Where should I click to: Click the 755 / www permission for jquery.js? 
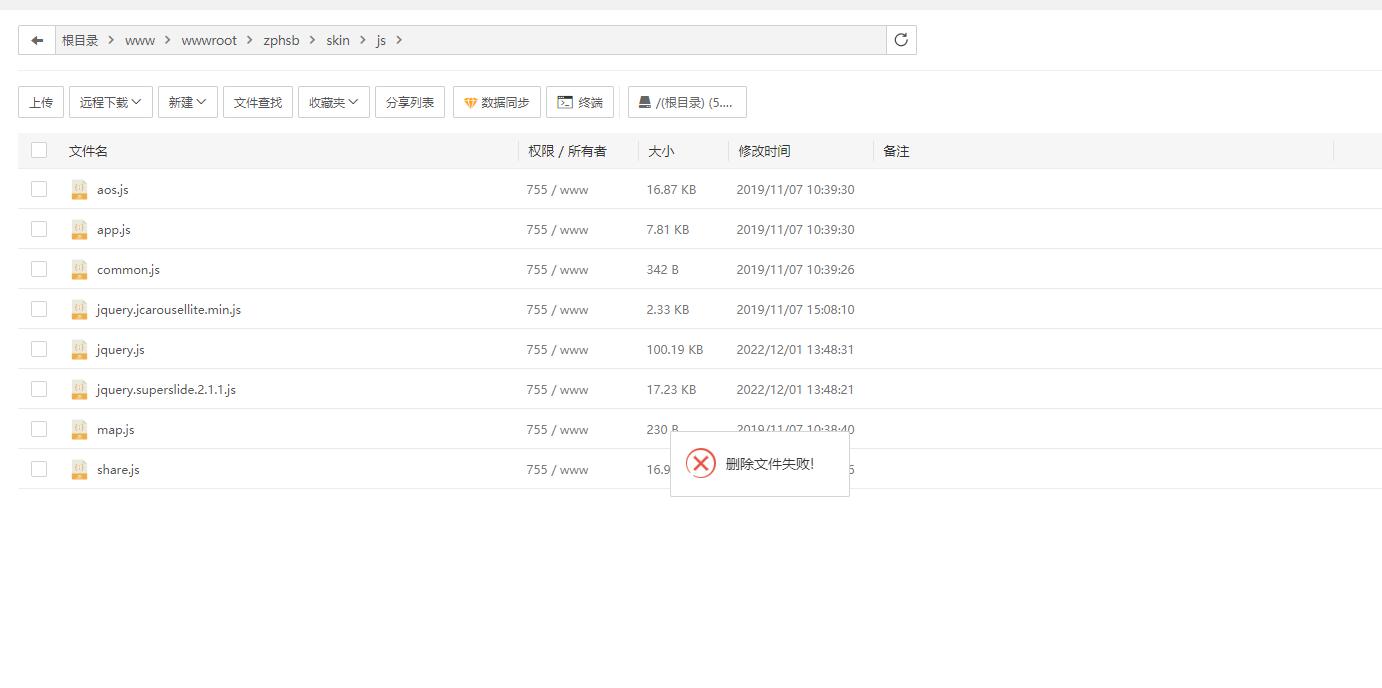pyautogui.click(x=557, y=349)
